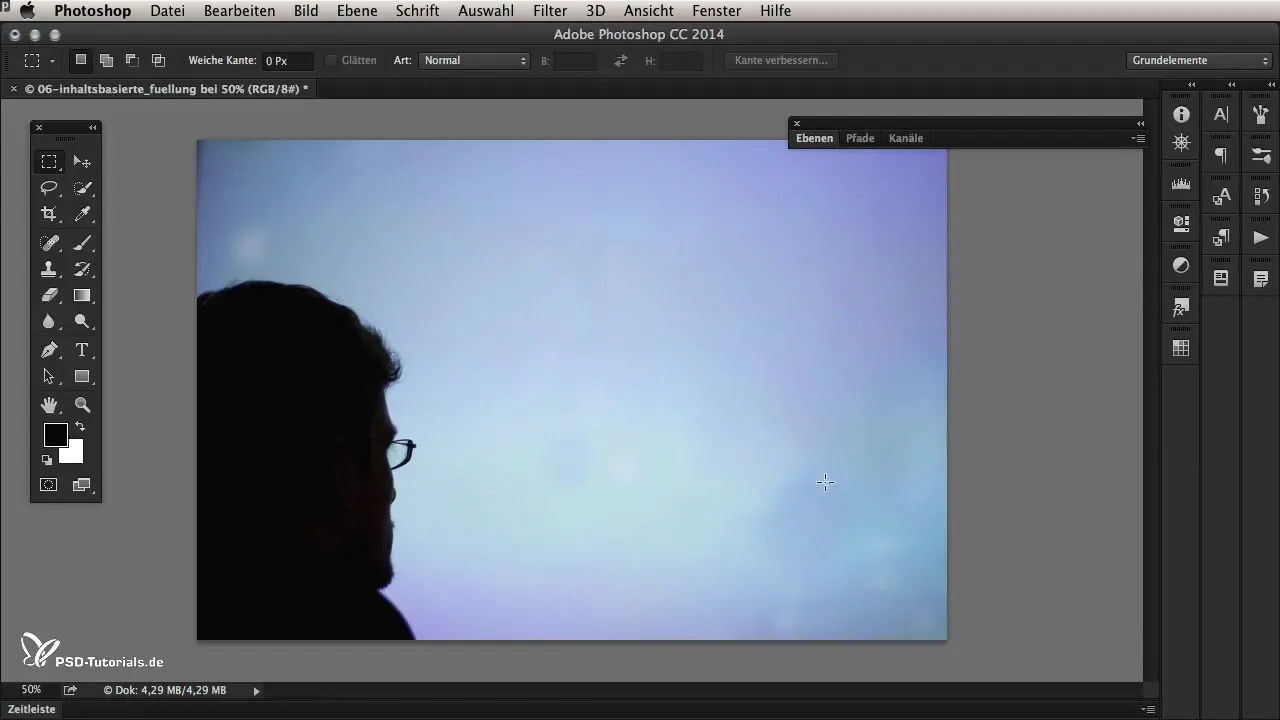
Task: Open the Art Normal dropdown
Action: (x=474, y=61)
